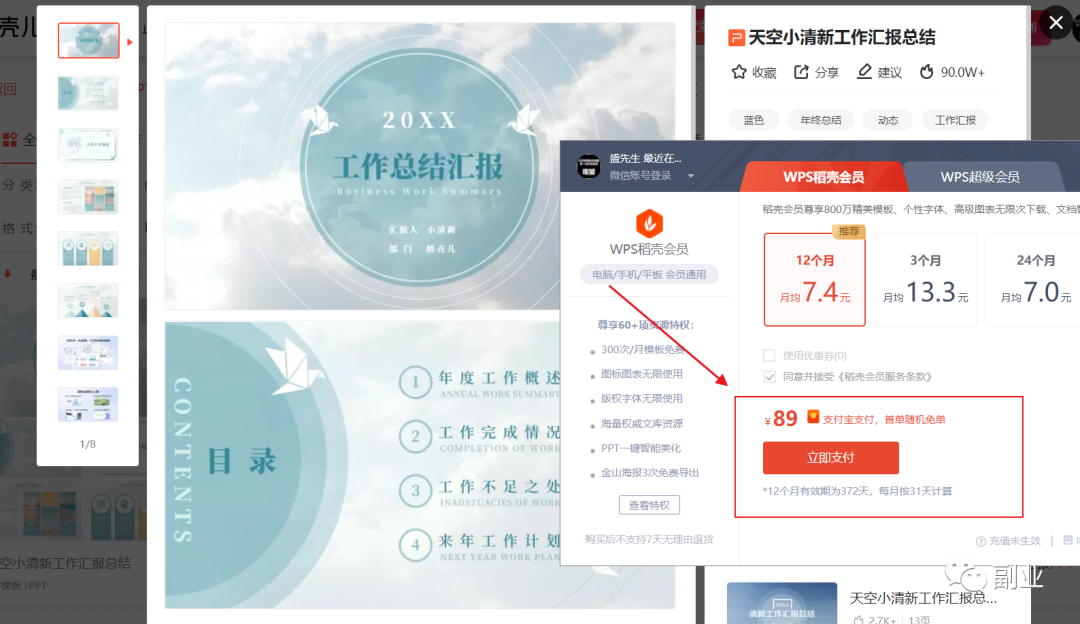Click the 年终总结 tag
Image resolution: width=1080 pixels, height=624 pixels.
(x=820, y=120)
